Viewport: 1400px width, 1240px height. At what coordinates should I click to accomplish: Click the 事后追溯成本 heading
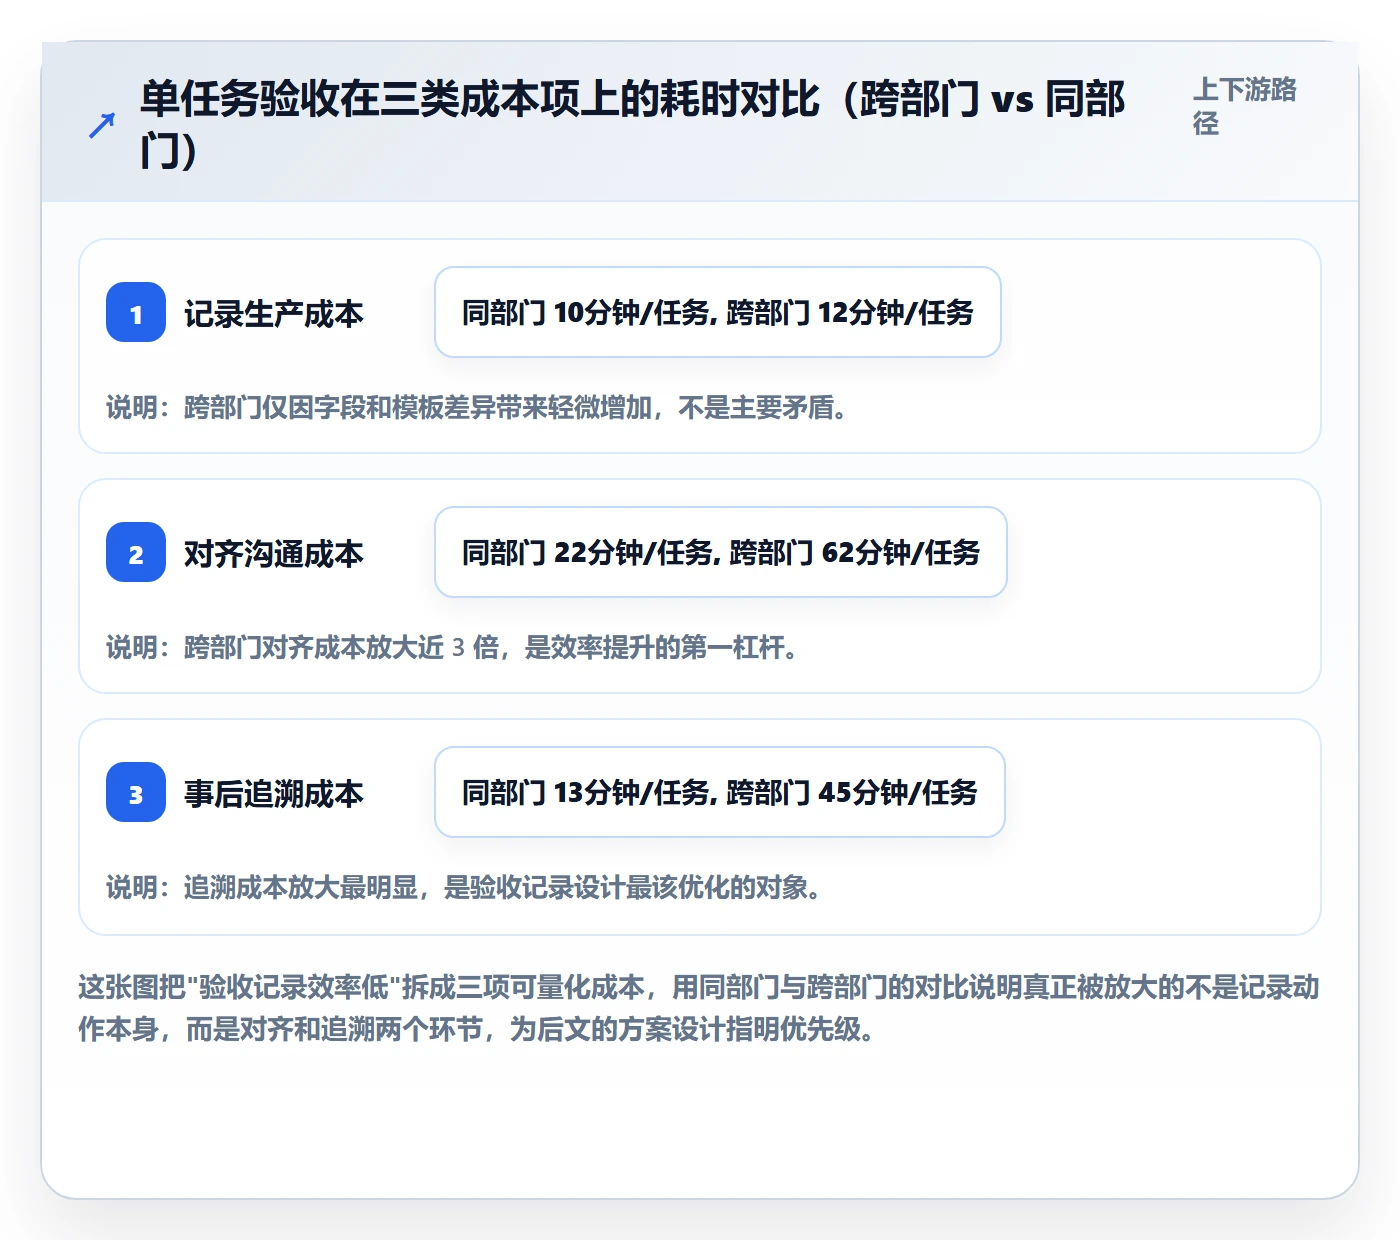click(x=273, y=793)
